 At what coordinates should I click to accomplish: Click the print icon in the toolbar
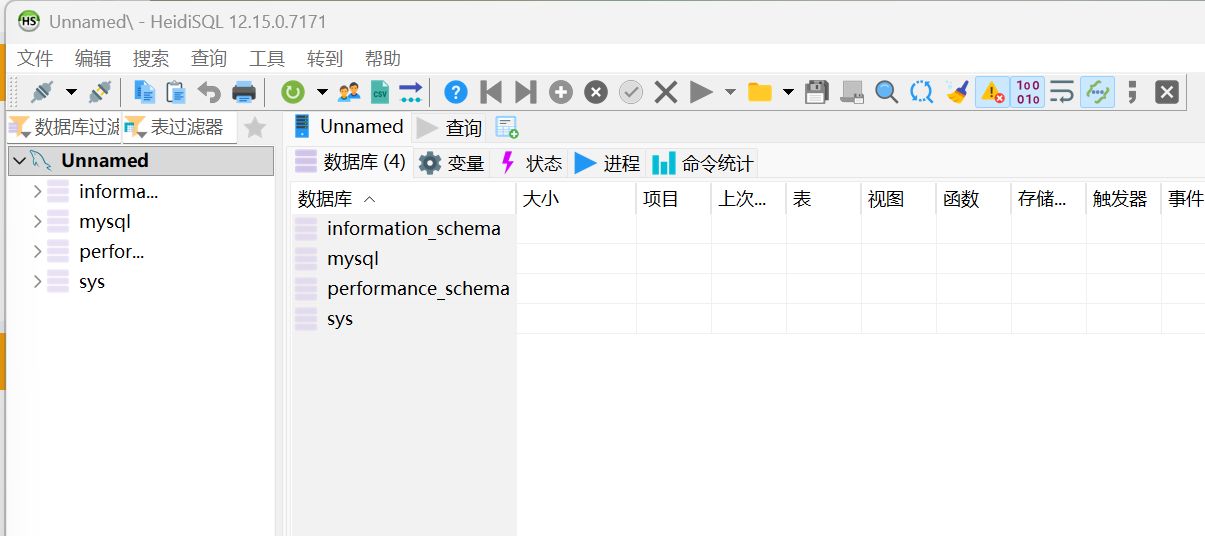click(x=244, y=92)
